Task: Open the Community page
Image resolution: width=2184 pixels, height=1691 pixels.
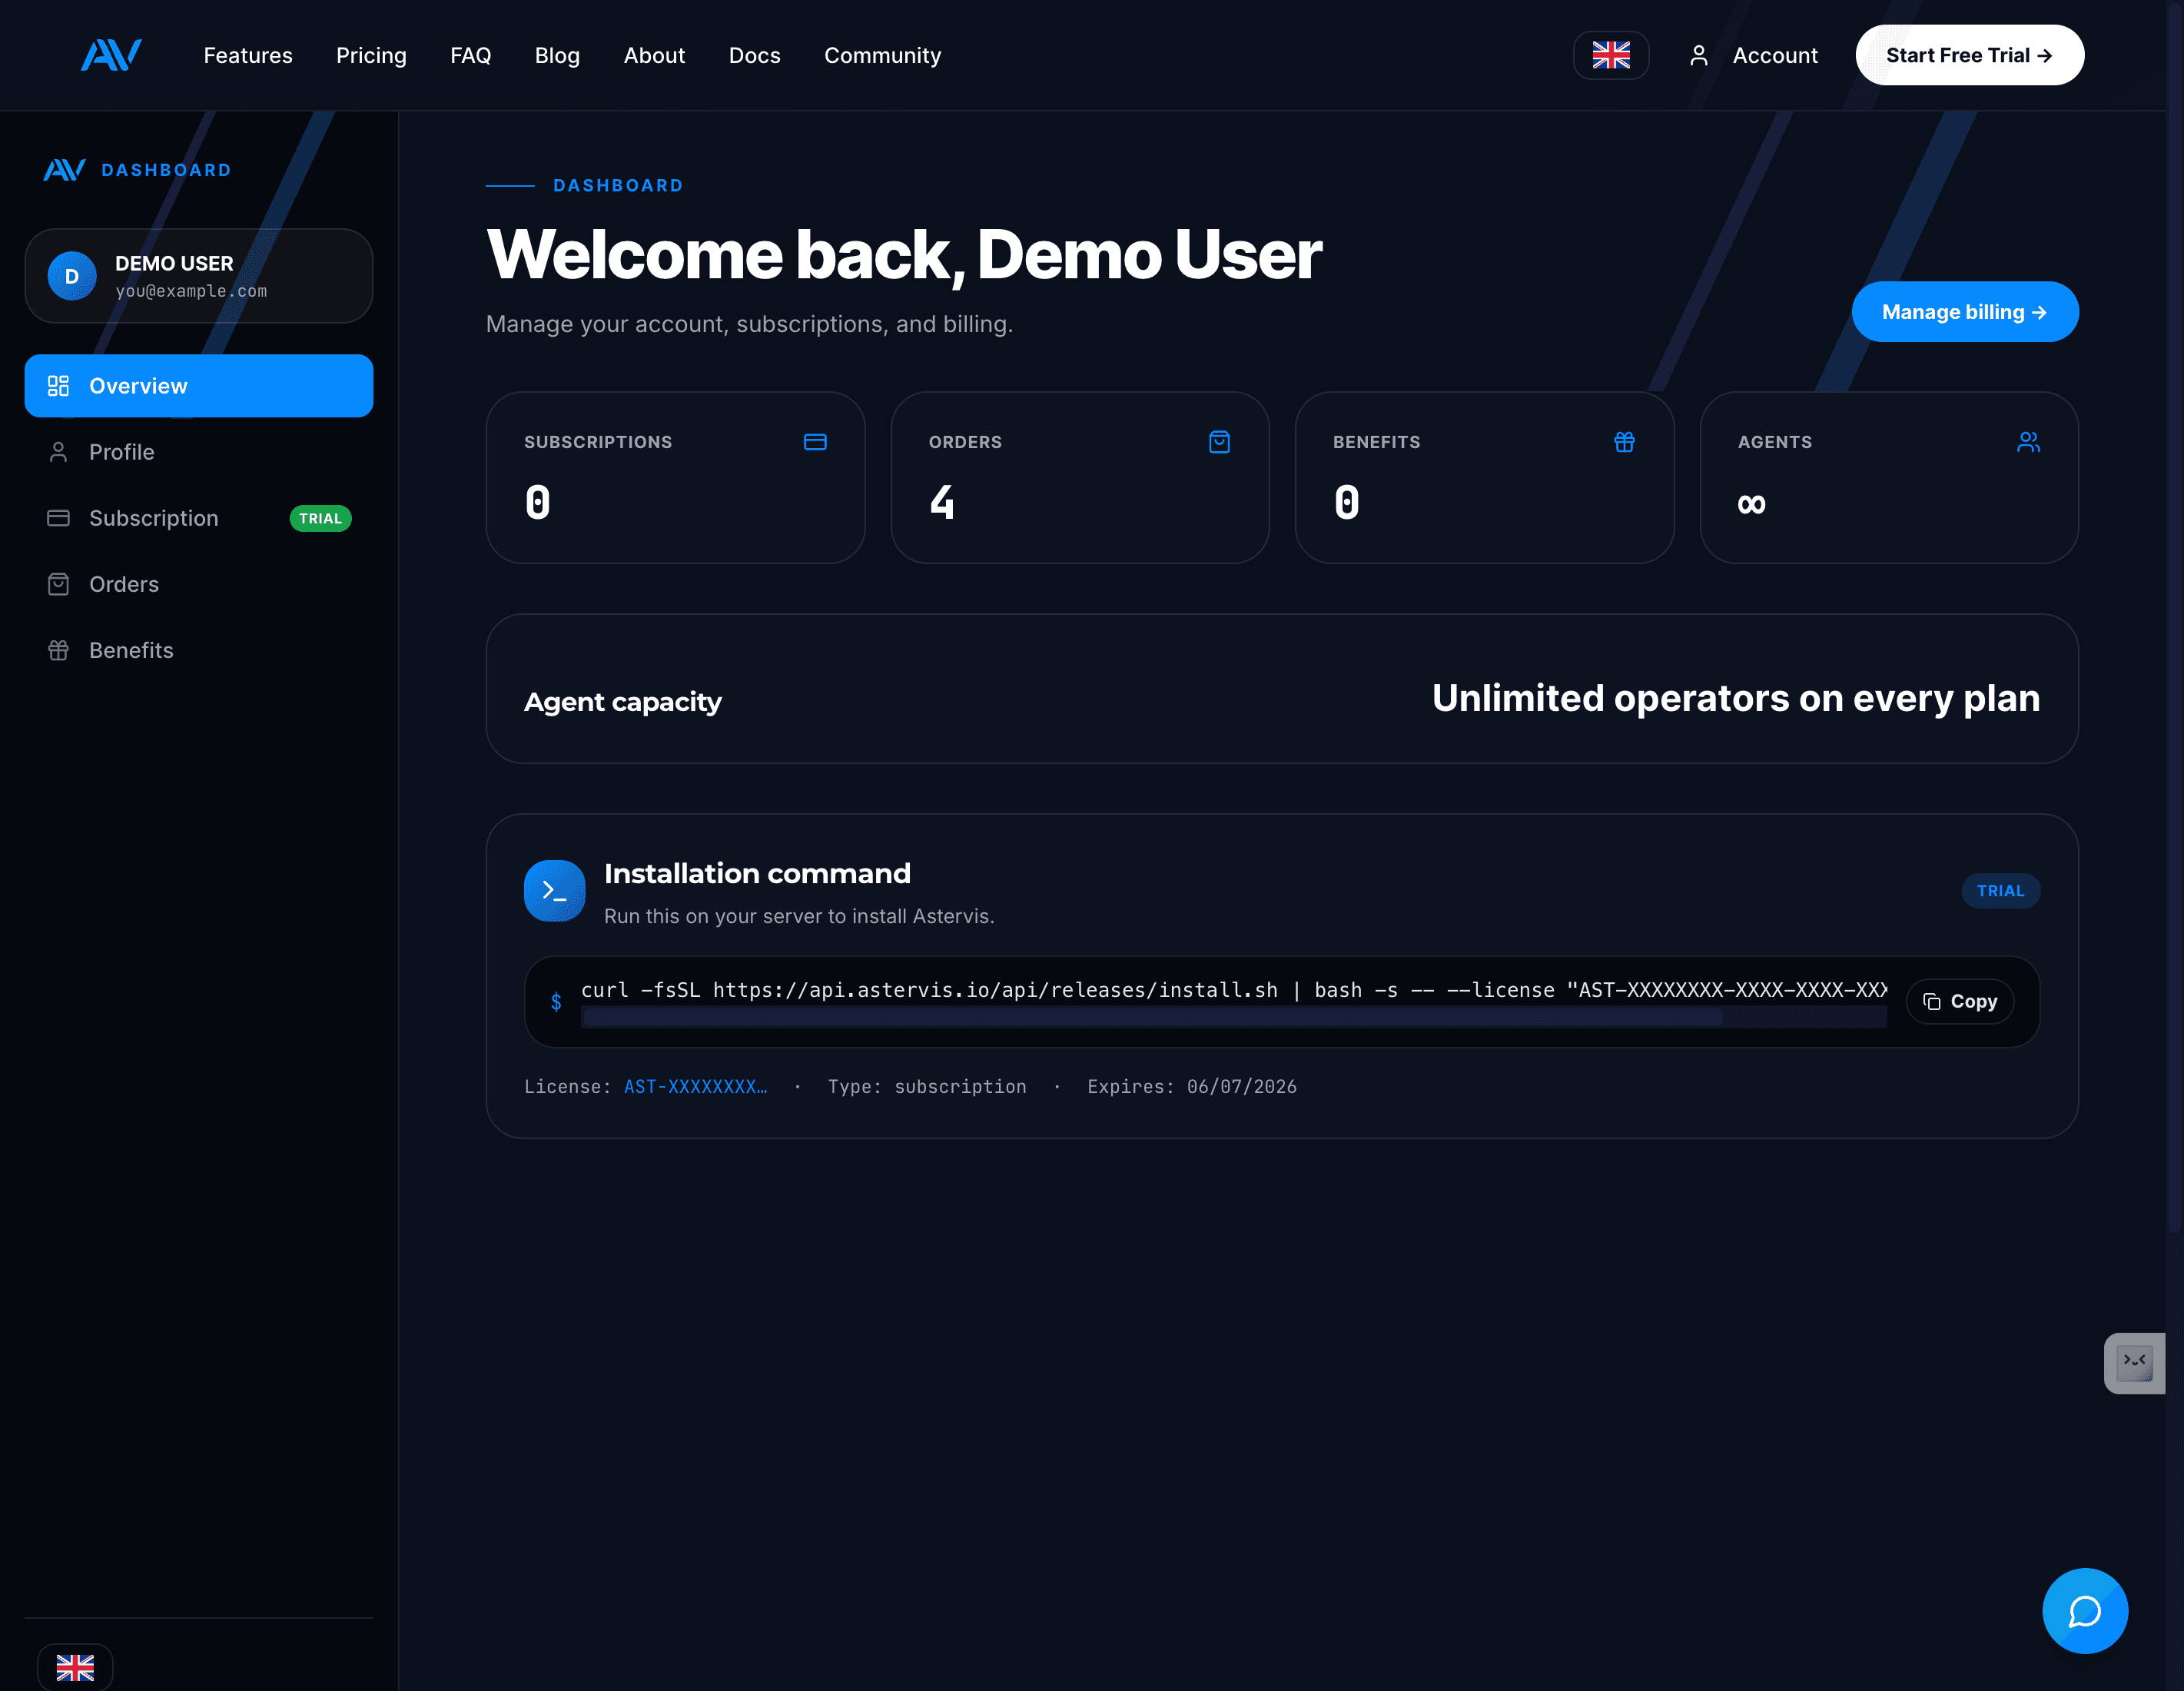Action: (x=882, y=55)
